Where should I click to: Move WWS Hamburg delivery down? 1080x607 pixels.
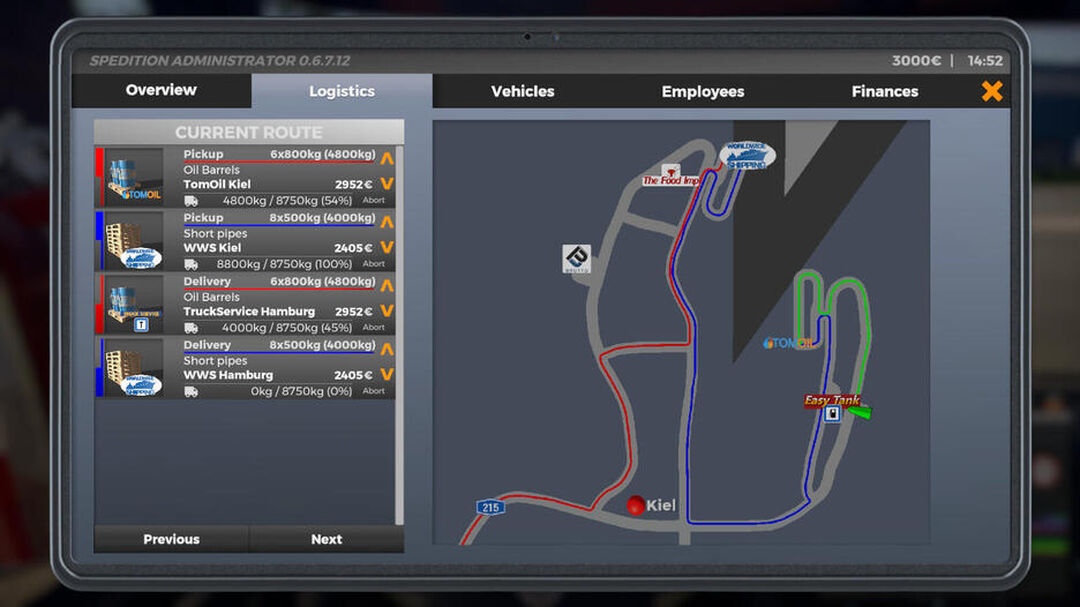[x=387, y=374]
